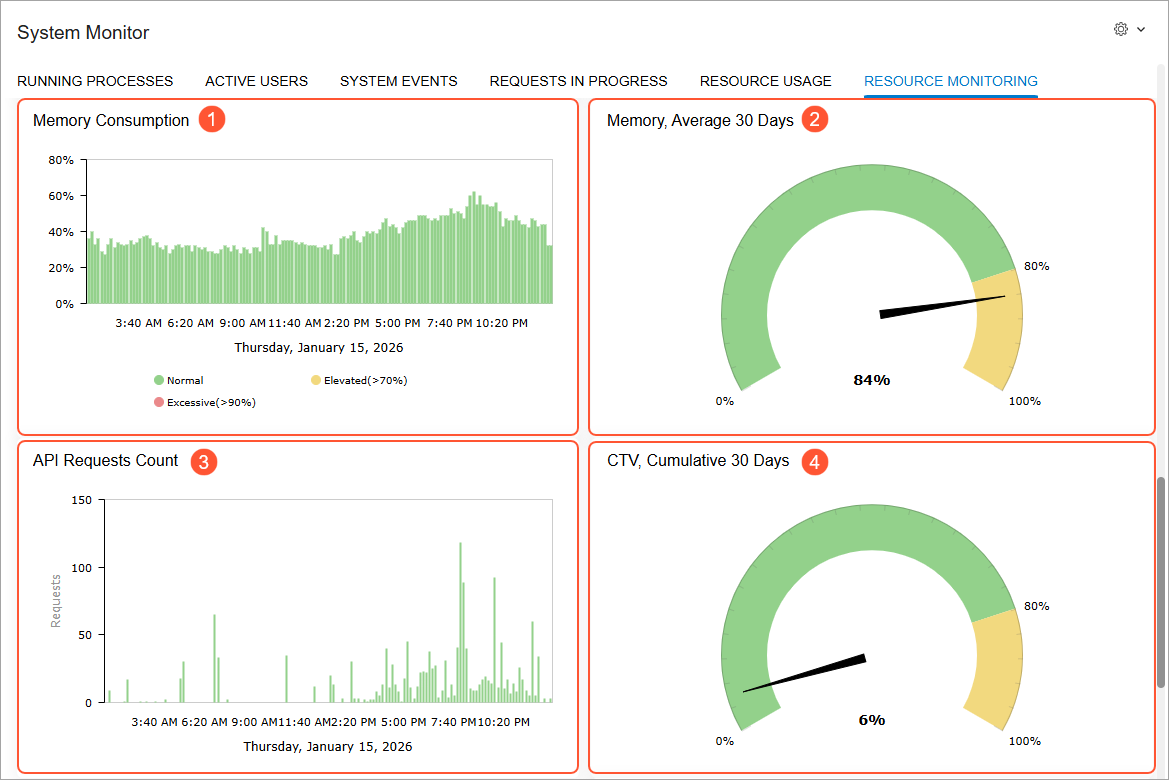Toggle the Excessive(>90%) legend entry
This screenshot has height=780, width=1169.
click(205, 403)
